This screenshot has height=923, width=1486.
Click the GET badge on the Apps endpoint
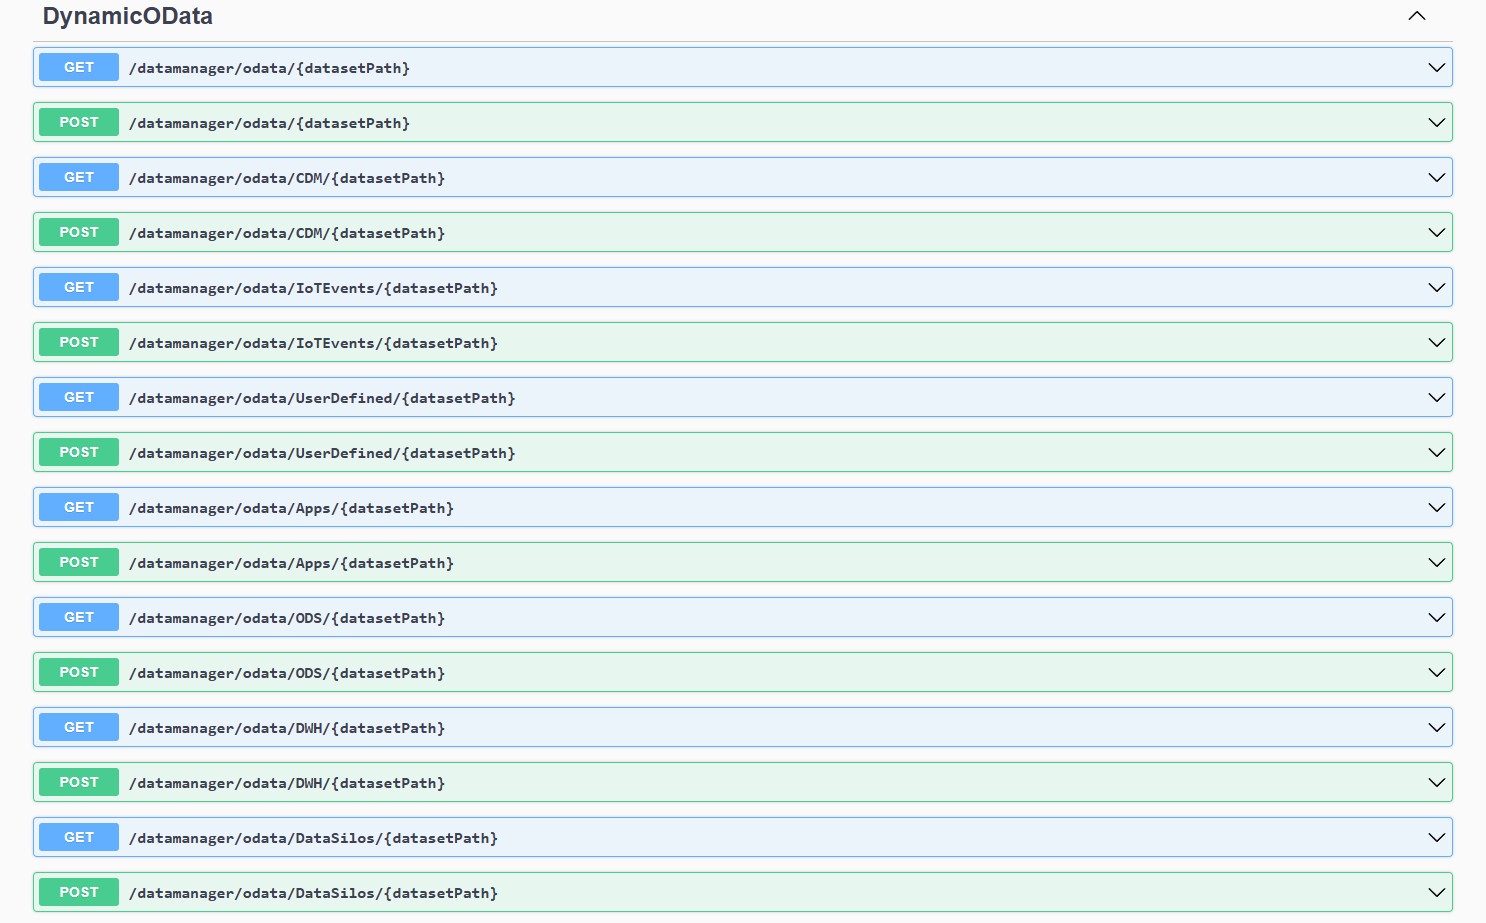click(x=78, y=507)
